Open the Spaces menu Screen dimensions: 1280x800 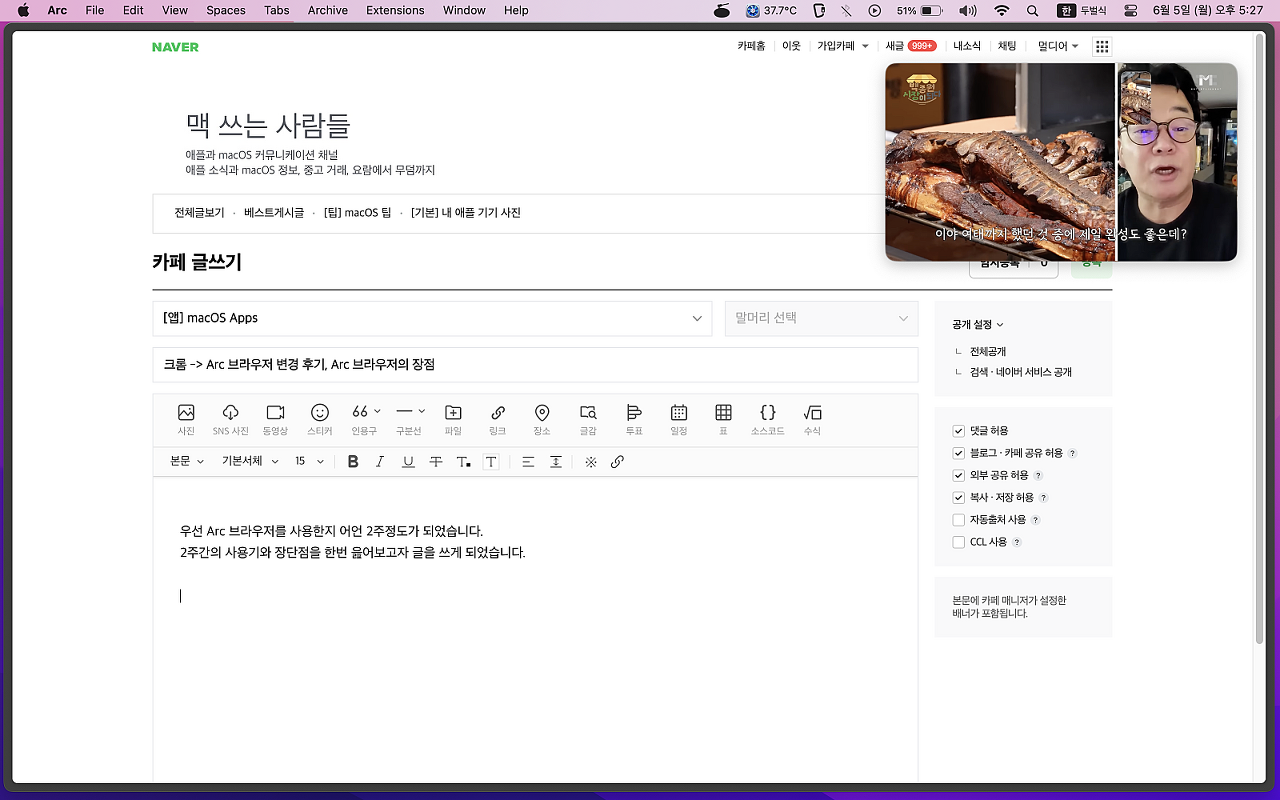tap(225, 10)
